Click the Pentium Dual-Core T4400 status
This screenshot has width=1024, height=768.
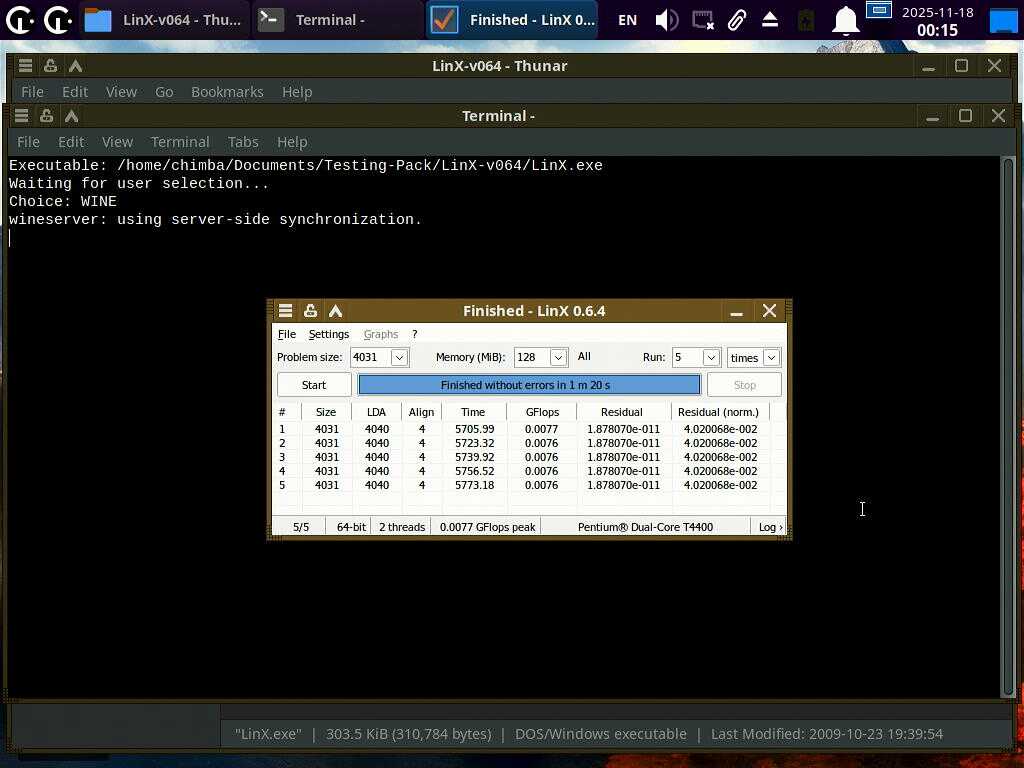tap(645, 527)
